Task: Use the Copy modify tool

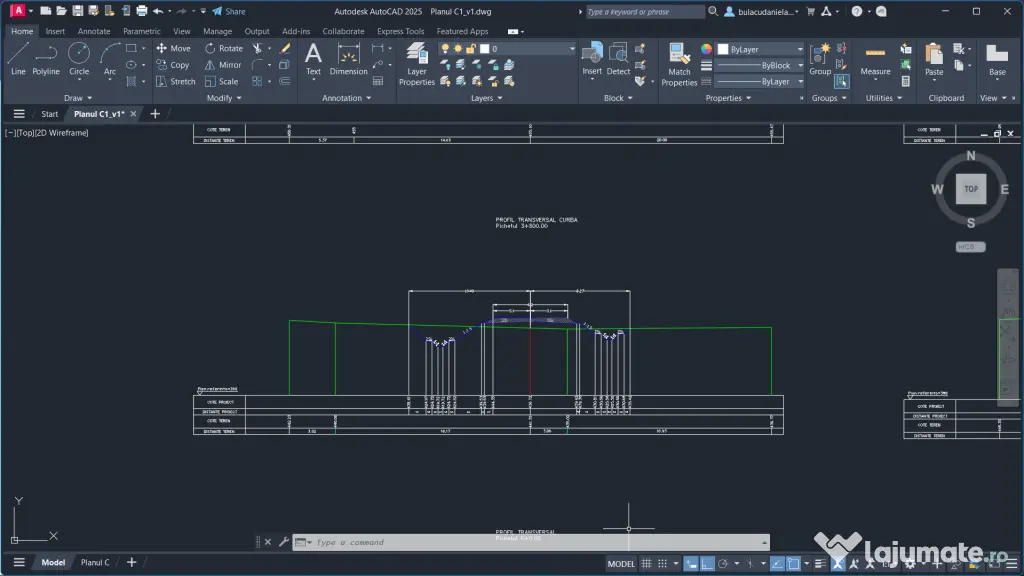Action: click(x=172, y=65)
